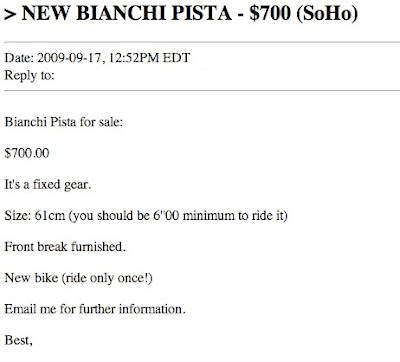The width and height of the screenshot is (400, 362).
Task: Click the "(ride only once!)" remark
Action: [x=107, y=278]
